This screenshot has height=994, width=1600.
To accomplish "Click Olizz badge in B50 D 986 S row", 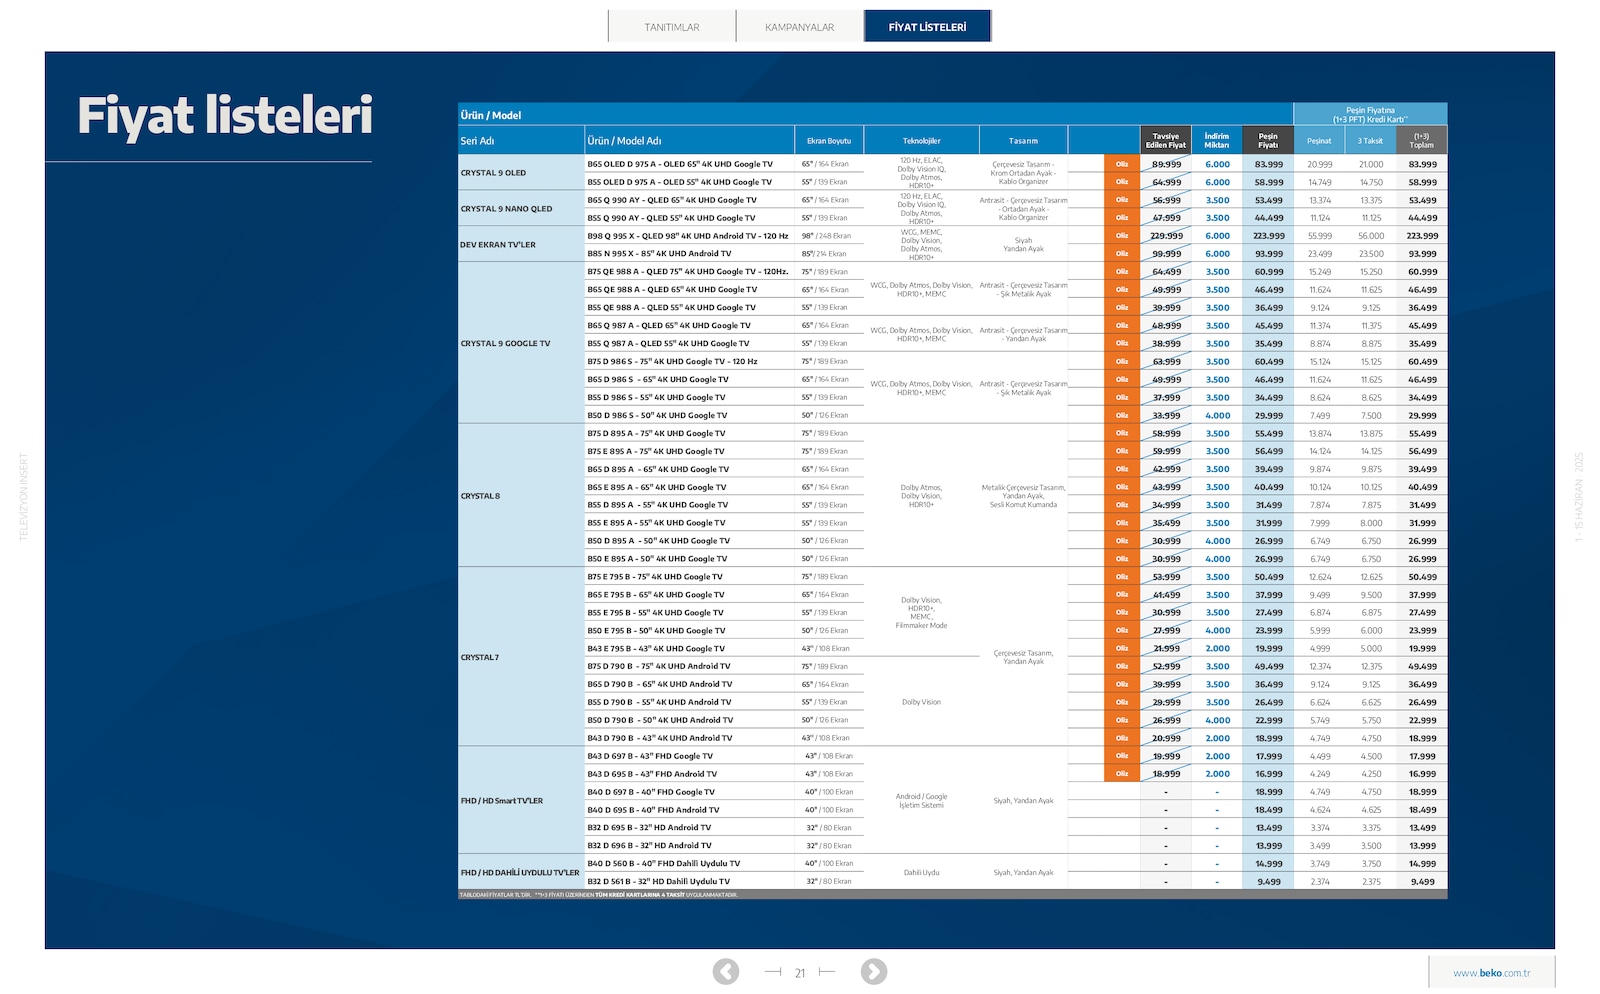I will pyautogui.click(x=1122, y=415).
